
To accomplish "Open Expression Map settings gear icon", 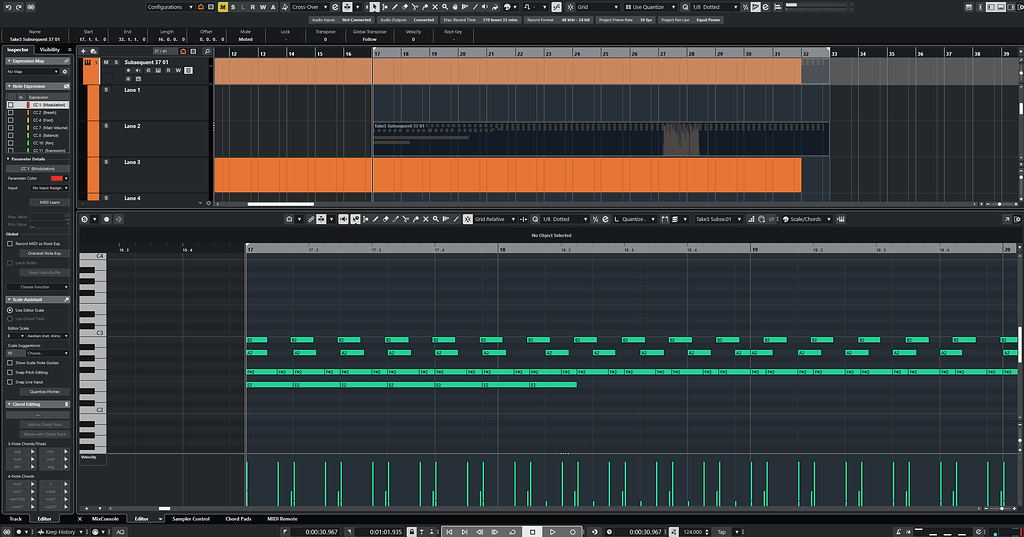I will (x=65, y=71).
